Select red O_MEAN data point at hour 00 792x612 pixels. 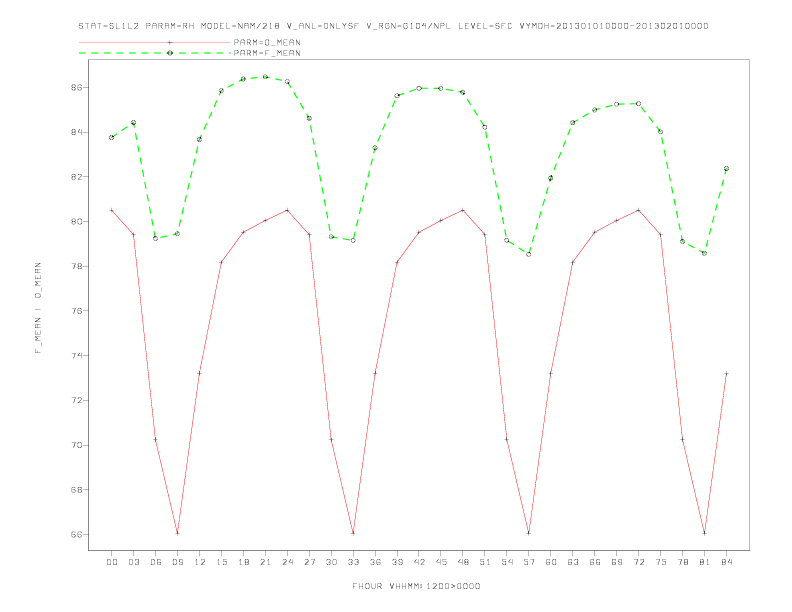tap(112, 210)
